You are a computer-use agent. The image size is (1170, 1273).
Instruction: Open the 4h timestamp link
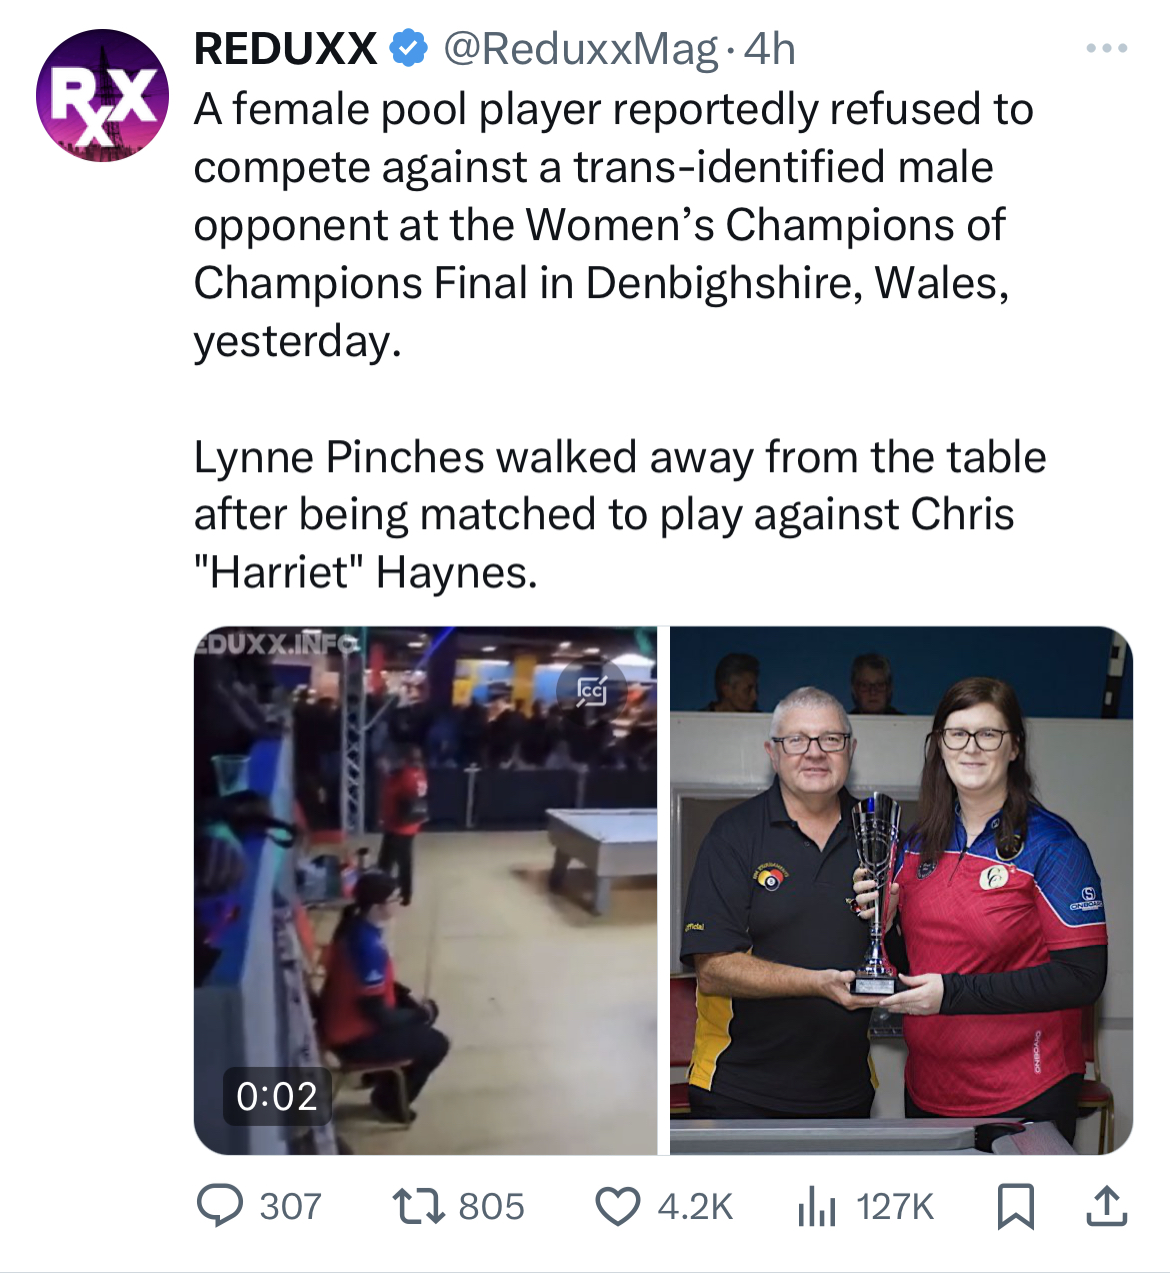pos(770,49)
